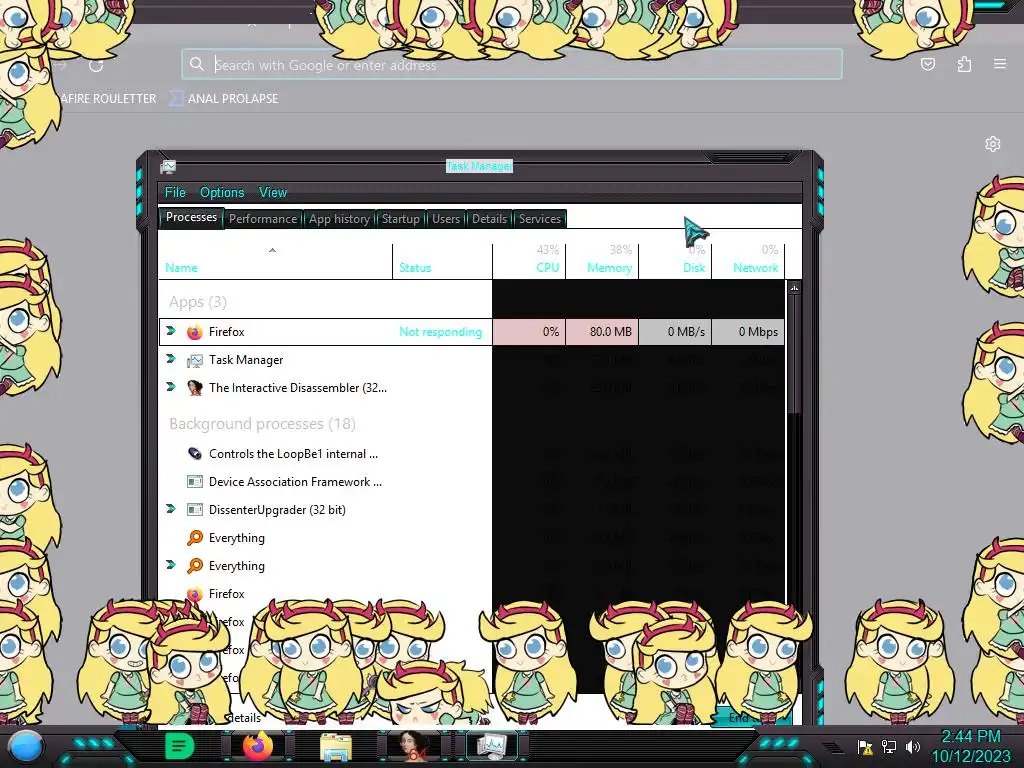Click the Background processes (18) header

[262, 424]
